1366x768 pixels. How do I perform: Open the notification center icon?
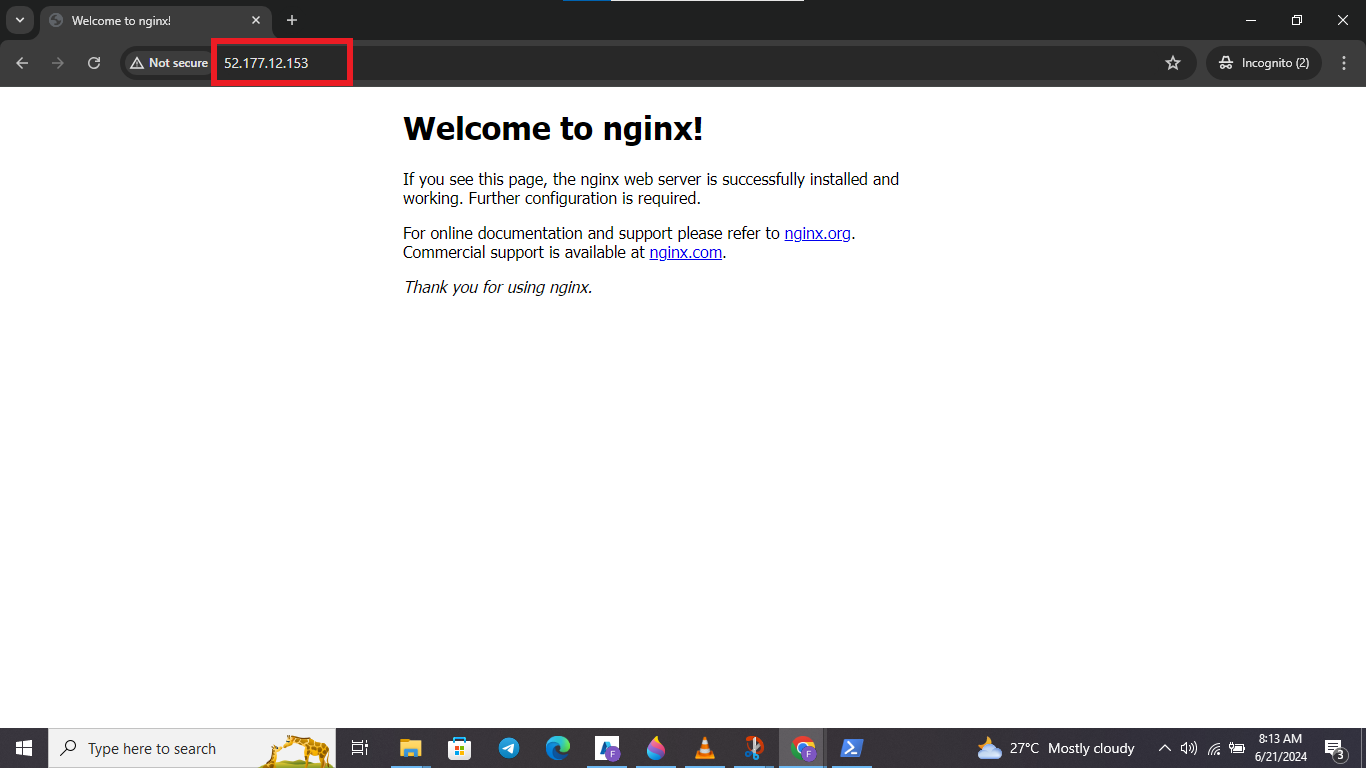pyautogui.click(x=1335, y=748)
